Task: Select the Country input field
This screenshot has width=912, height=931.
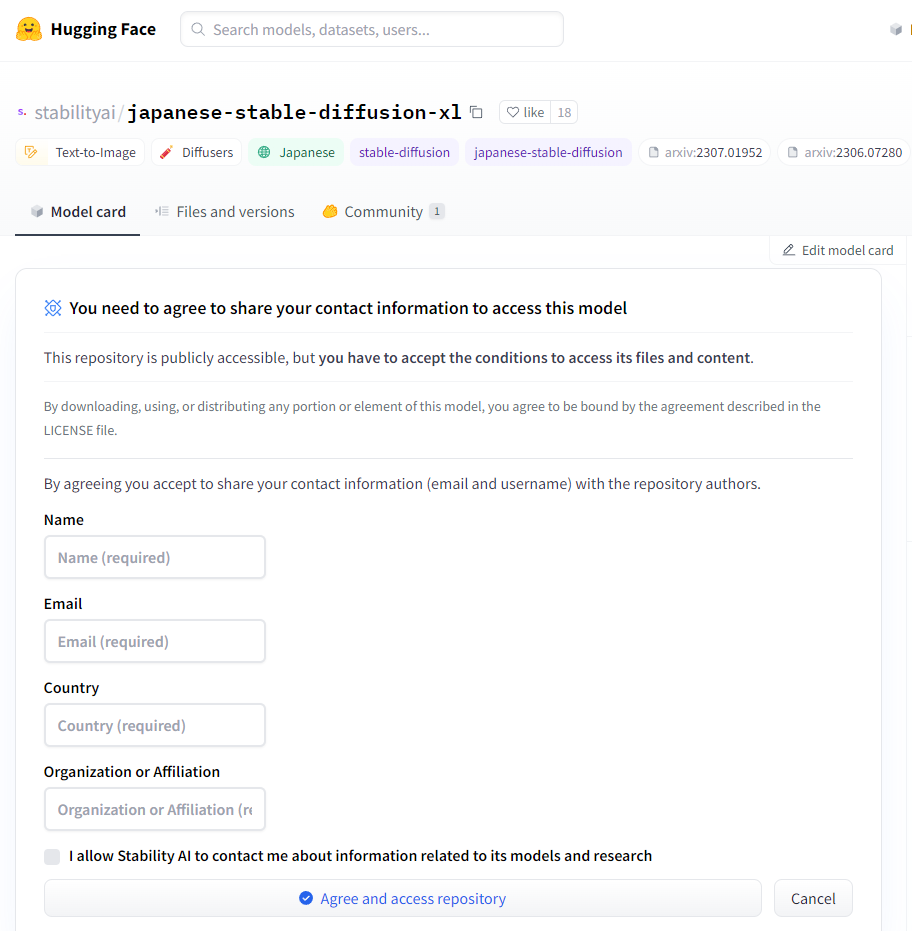Action: (155, 725)
